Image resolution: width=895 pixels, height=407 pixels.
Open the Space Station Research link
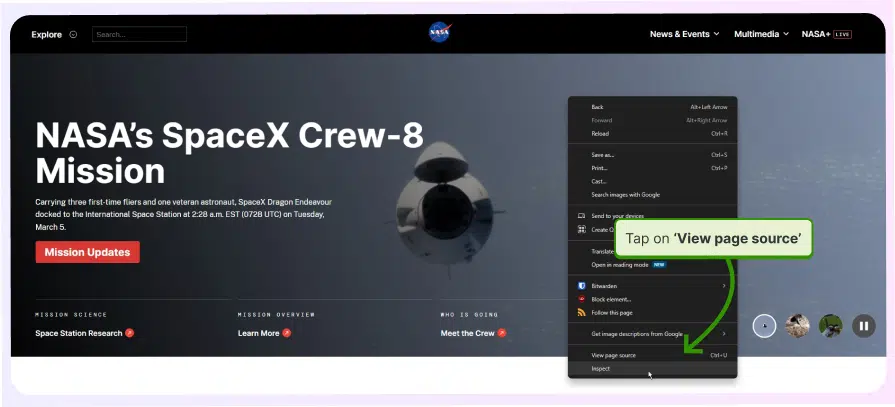tap(79, 333)
